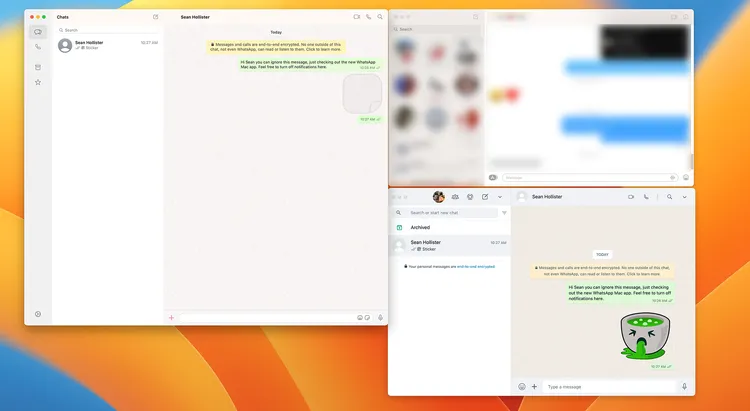
Task: Click 'Search or start new chat' field
Action: tap(450, 213)
